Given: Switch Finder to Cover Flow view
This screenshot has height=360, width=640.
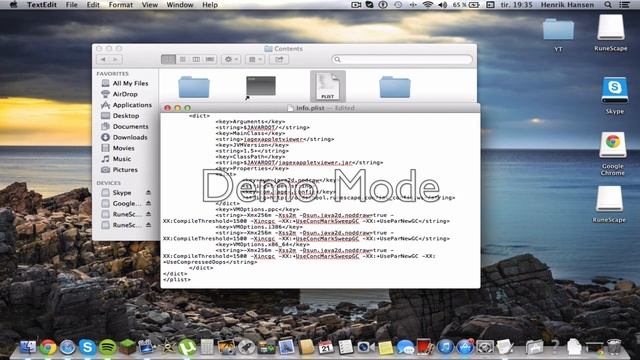Looking at the screenshot, I should [210, 60].
